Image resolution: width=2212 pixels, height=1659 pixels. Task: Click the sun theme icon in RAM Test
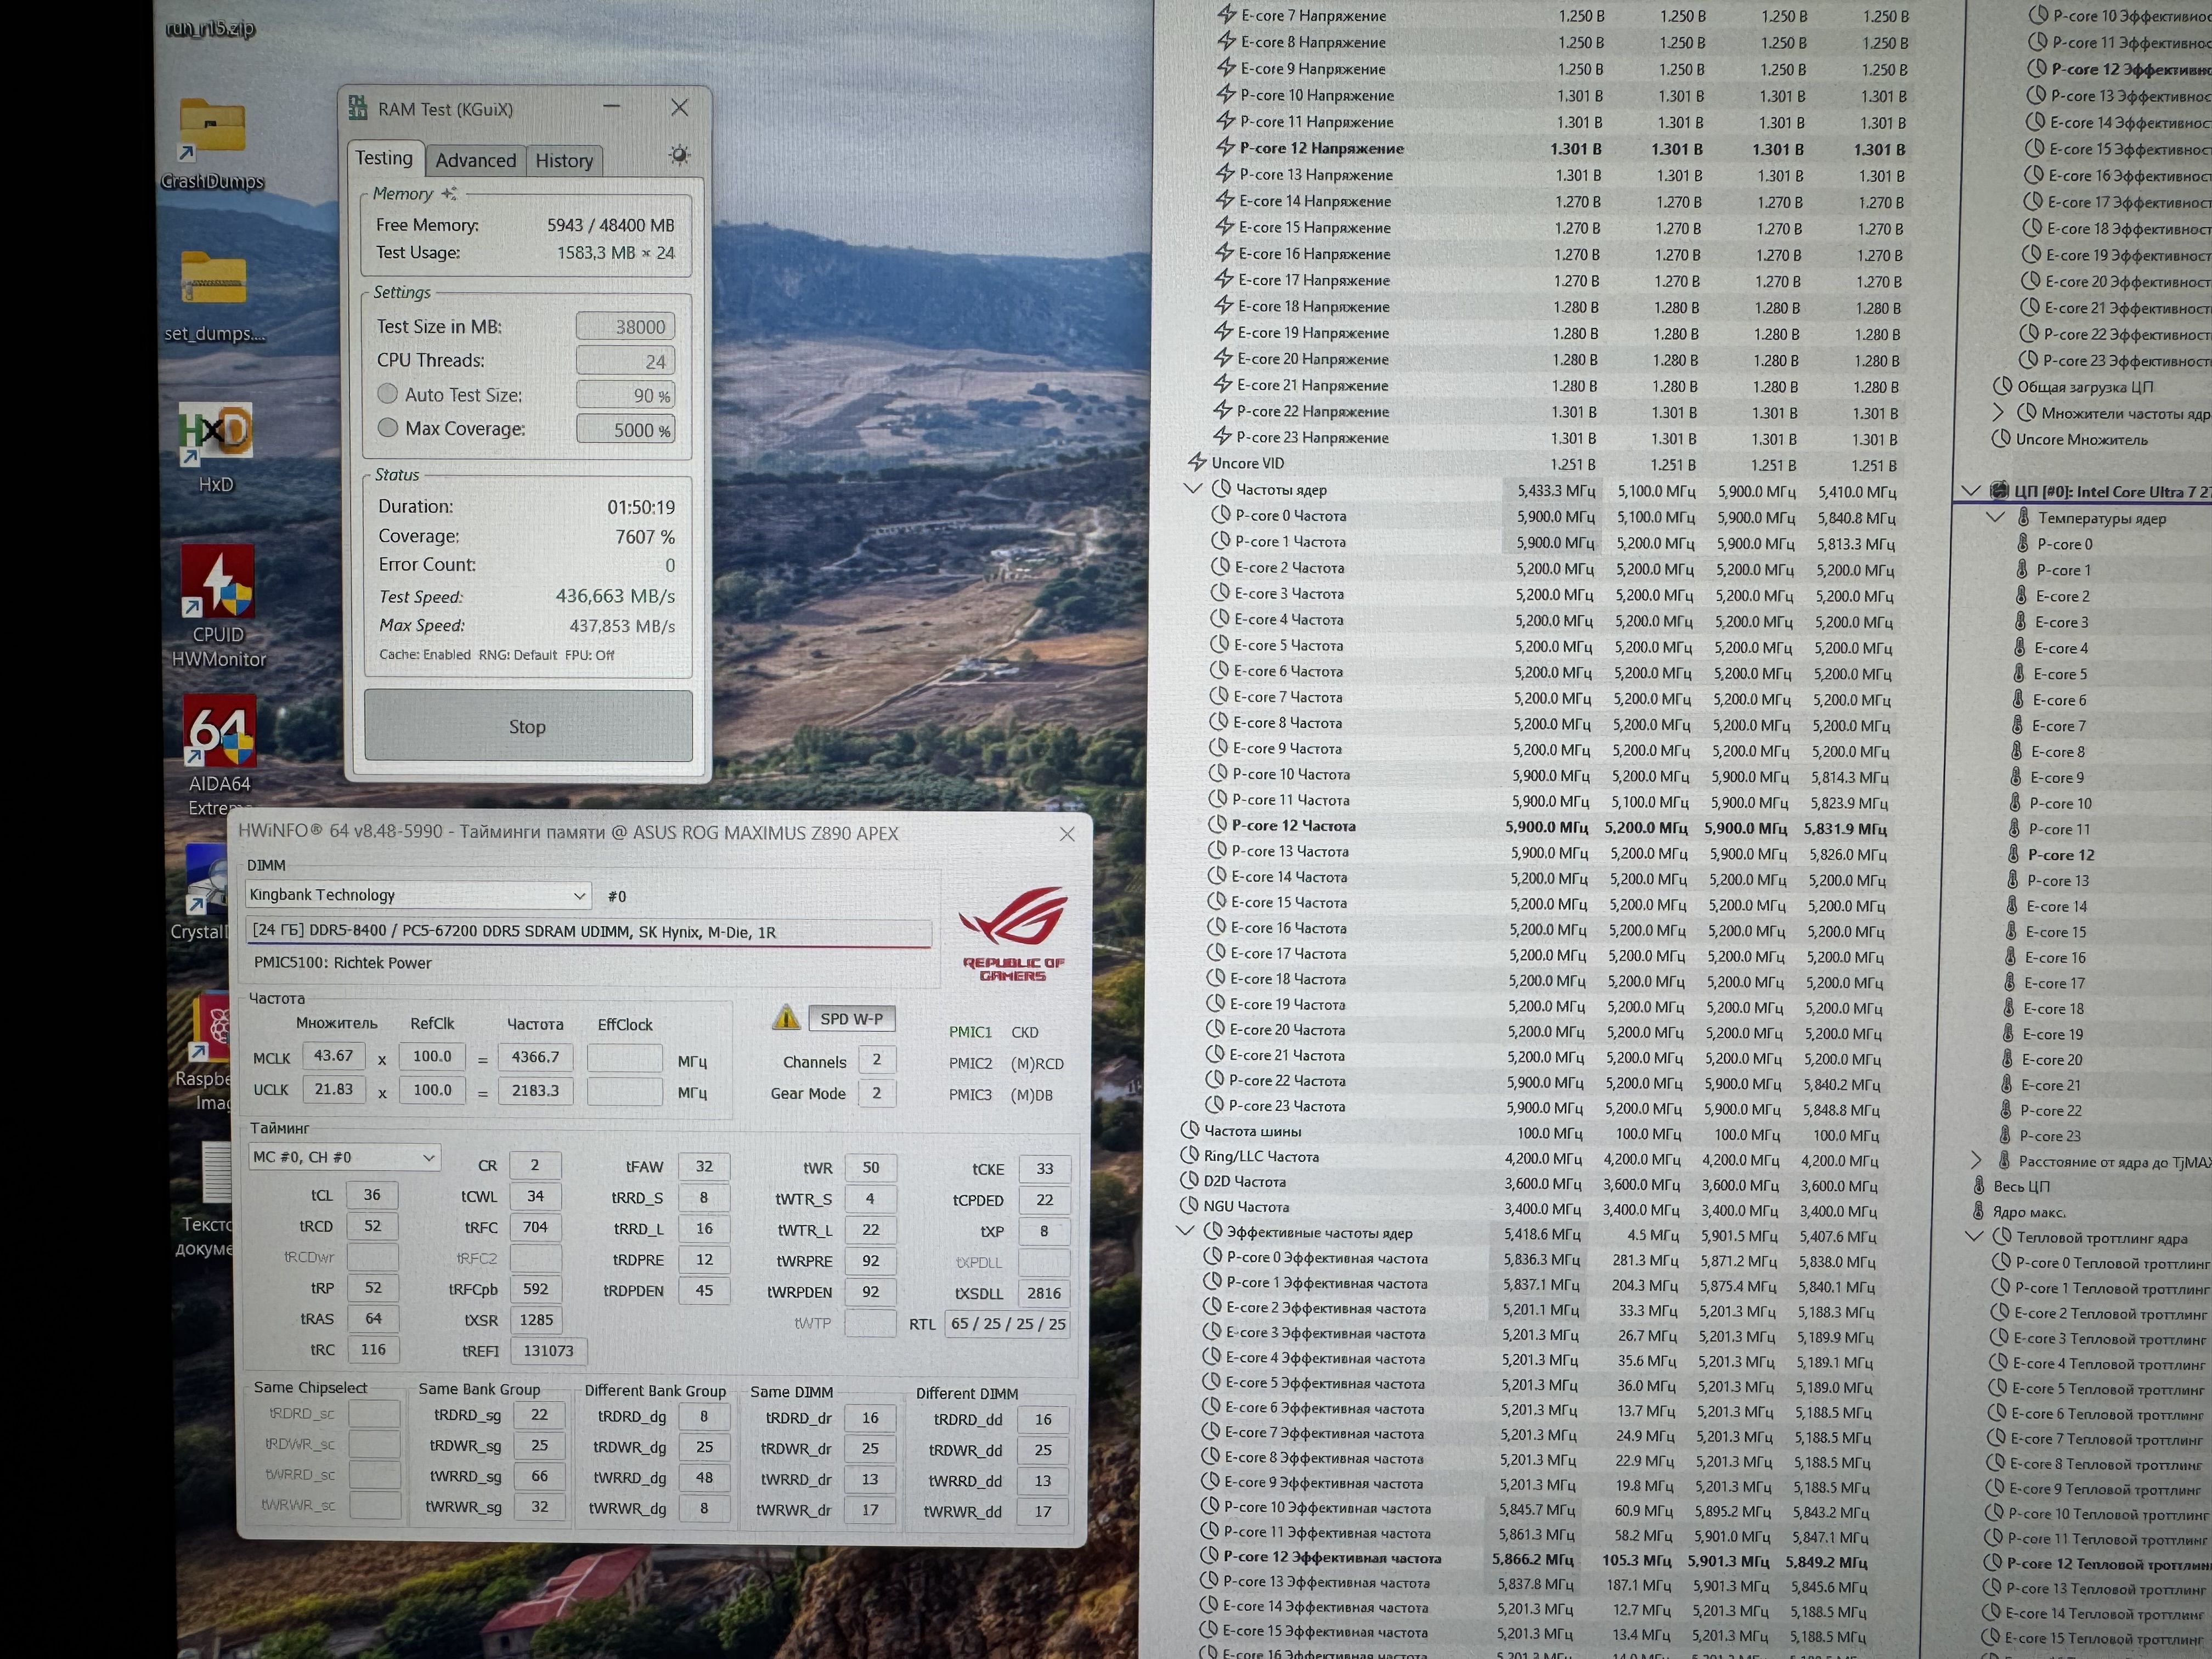(679, 155)
